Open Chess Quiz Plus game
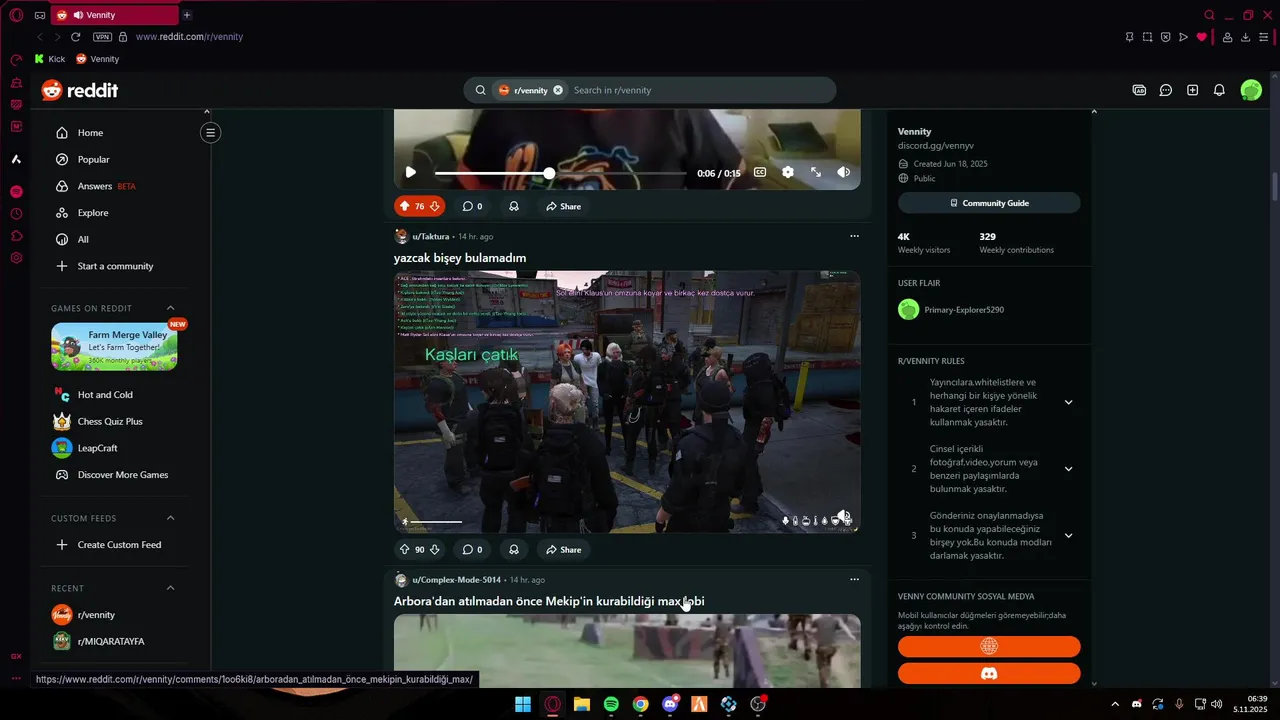Image resolution: width=1280 pixels, height=720 pixels. pyautogui.click(x=110, y=422)
